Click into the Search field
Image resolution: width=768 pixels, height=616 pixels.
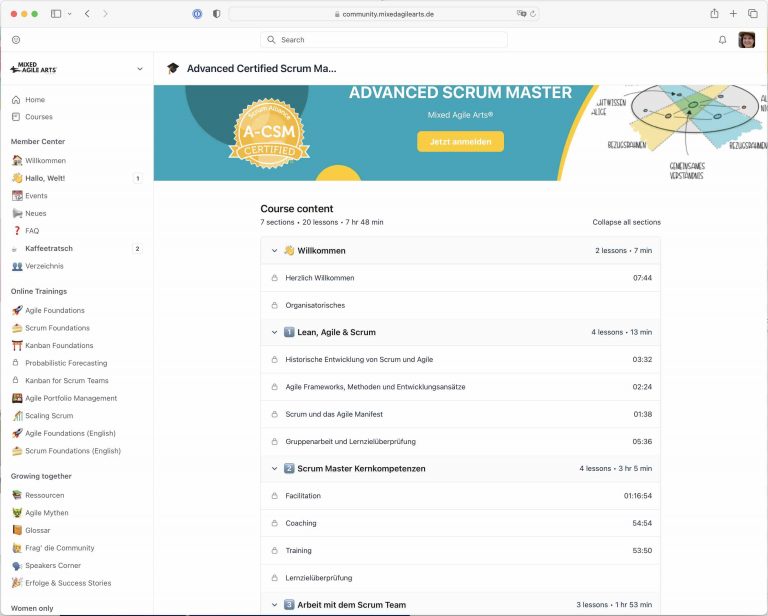384,40
